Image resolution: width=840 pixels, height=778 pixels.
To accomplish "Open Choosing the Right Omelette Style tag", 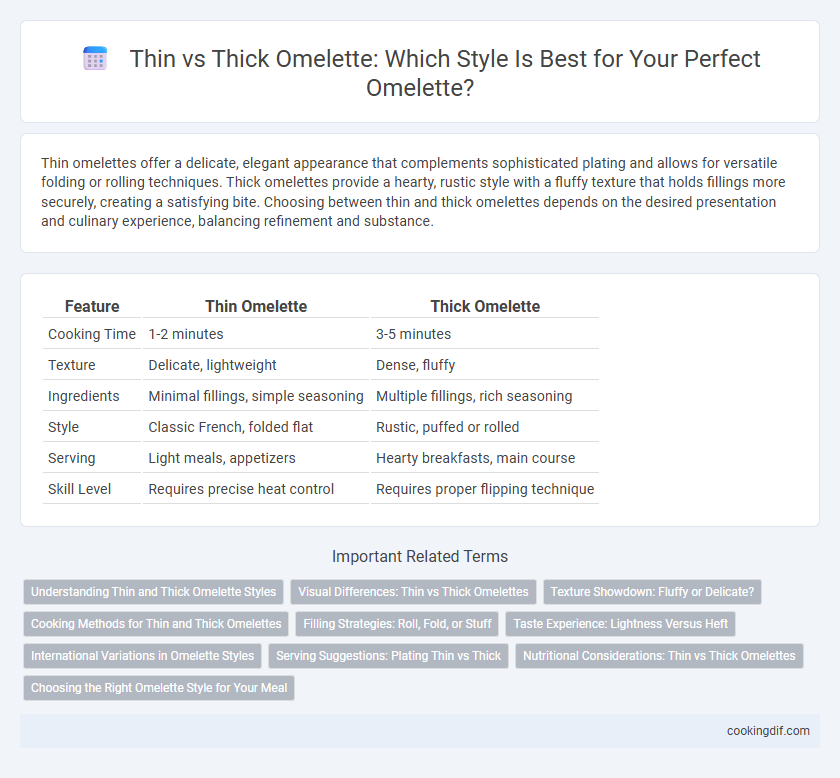I will (159, 688).
